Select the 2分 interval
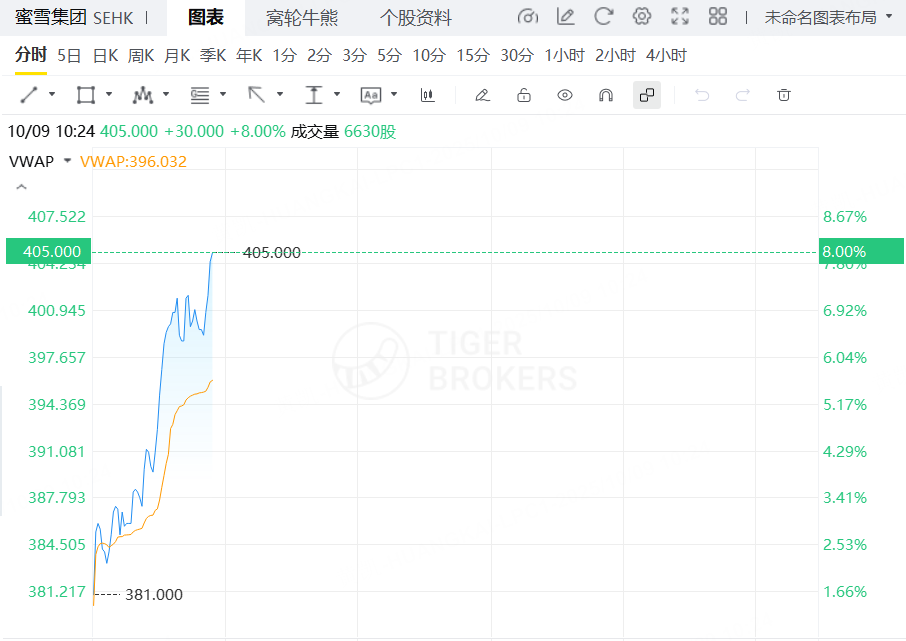Screen dimensions: 906x641 coord(319,55)
